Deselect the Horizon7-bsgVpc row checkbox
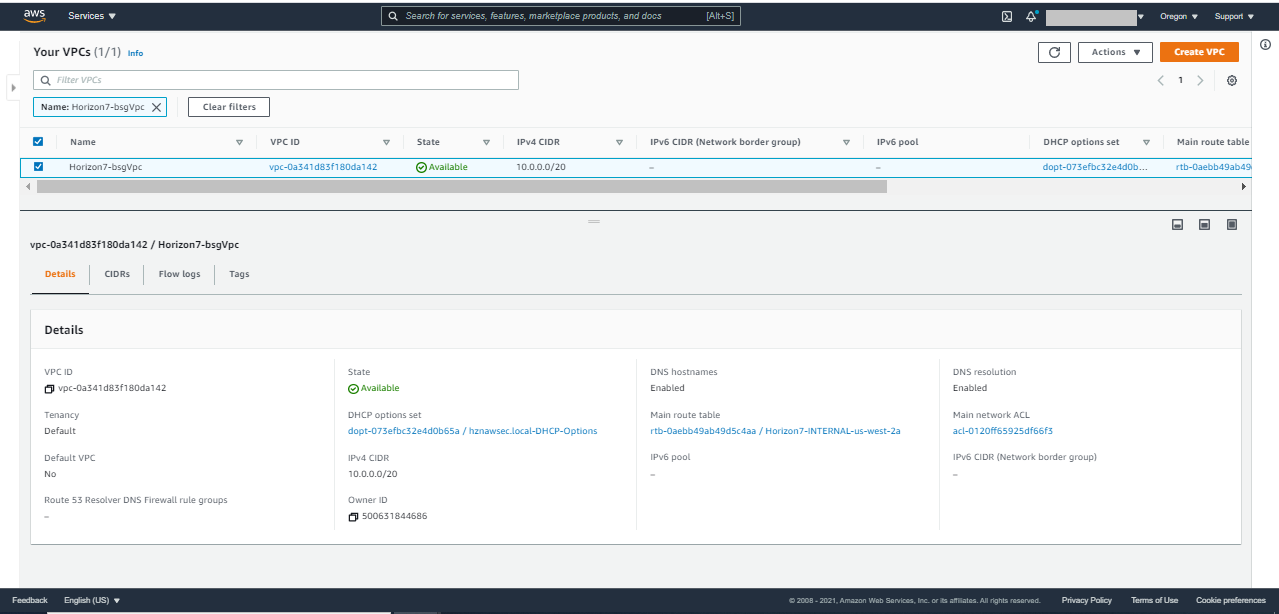Image resolution: width=1279 pixels, height=614 pixels. coord(38,166)
